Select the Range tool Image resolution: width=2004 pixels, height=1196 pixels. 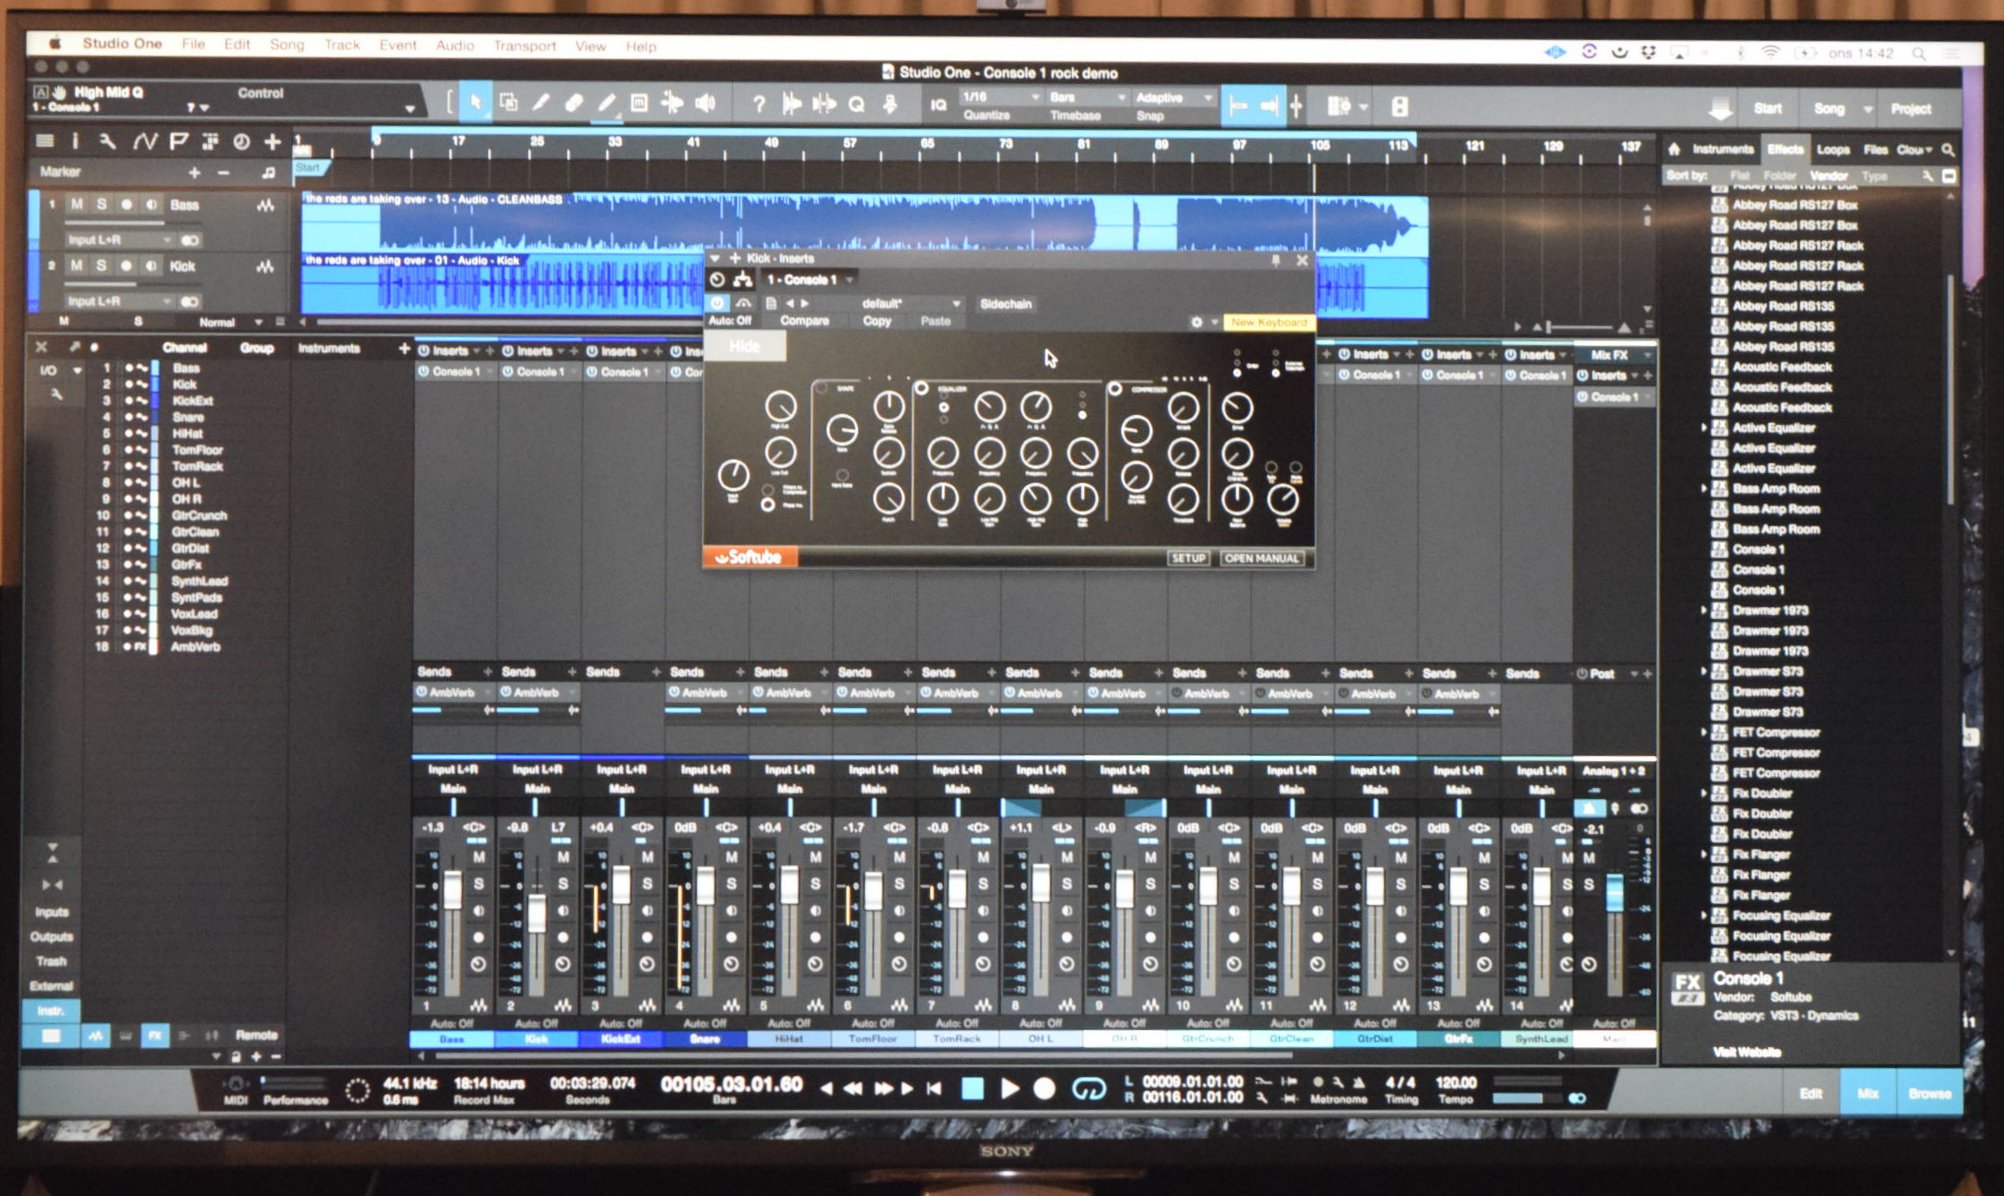508,103
